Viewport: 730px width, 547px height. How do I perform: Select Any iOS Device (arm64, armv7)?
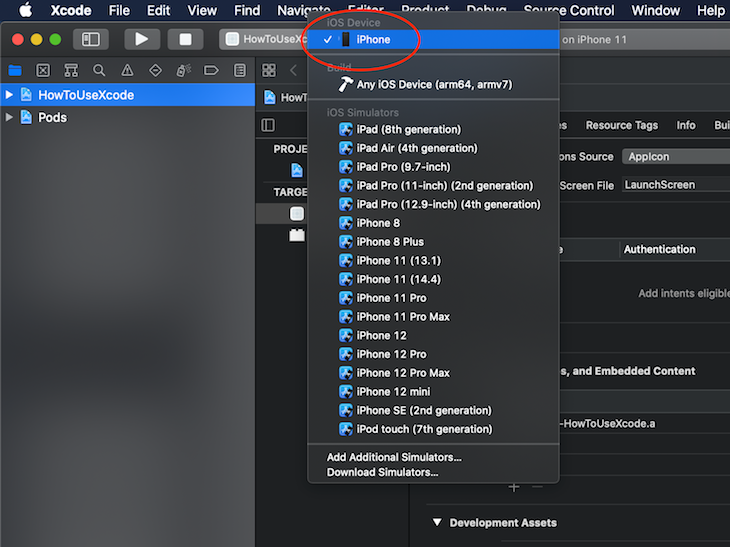[x=433, y=84]
